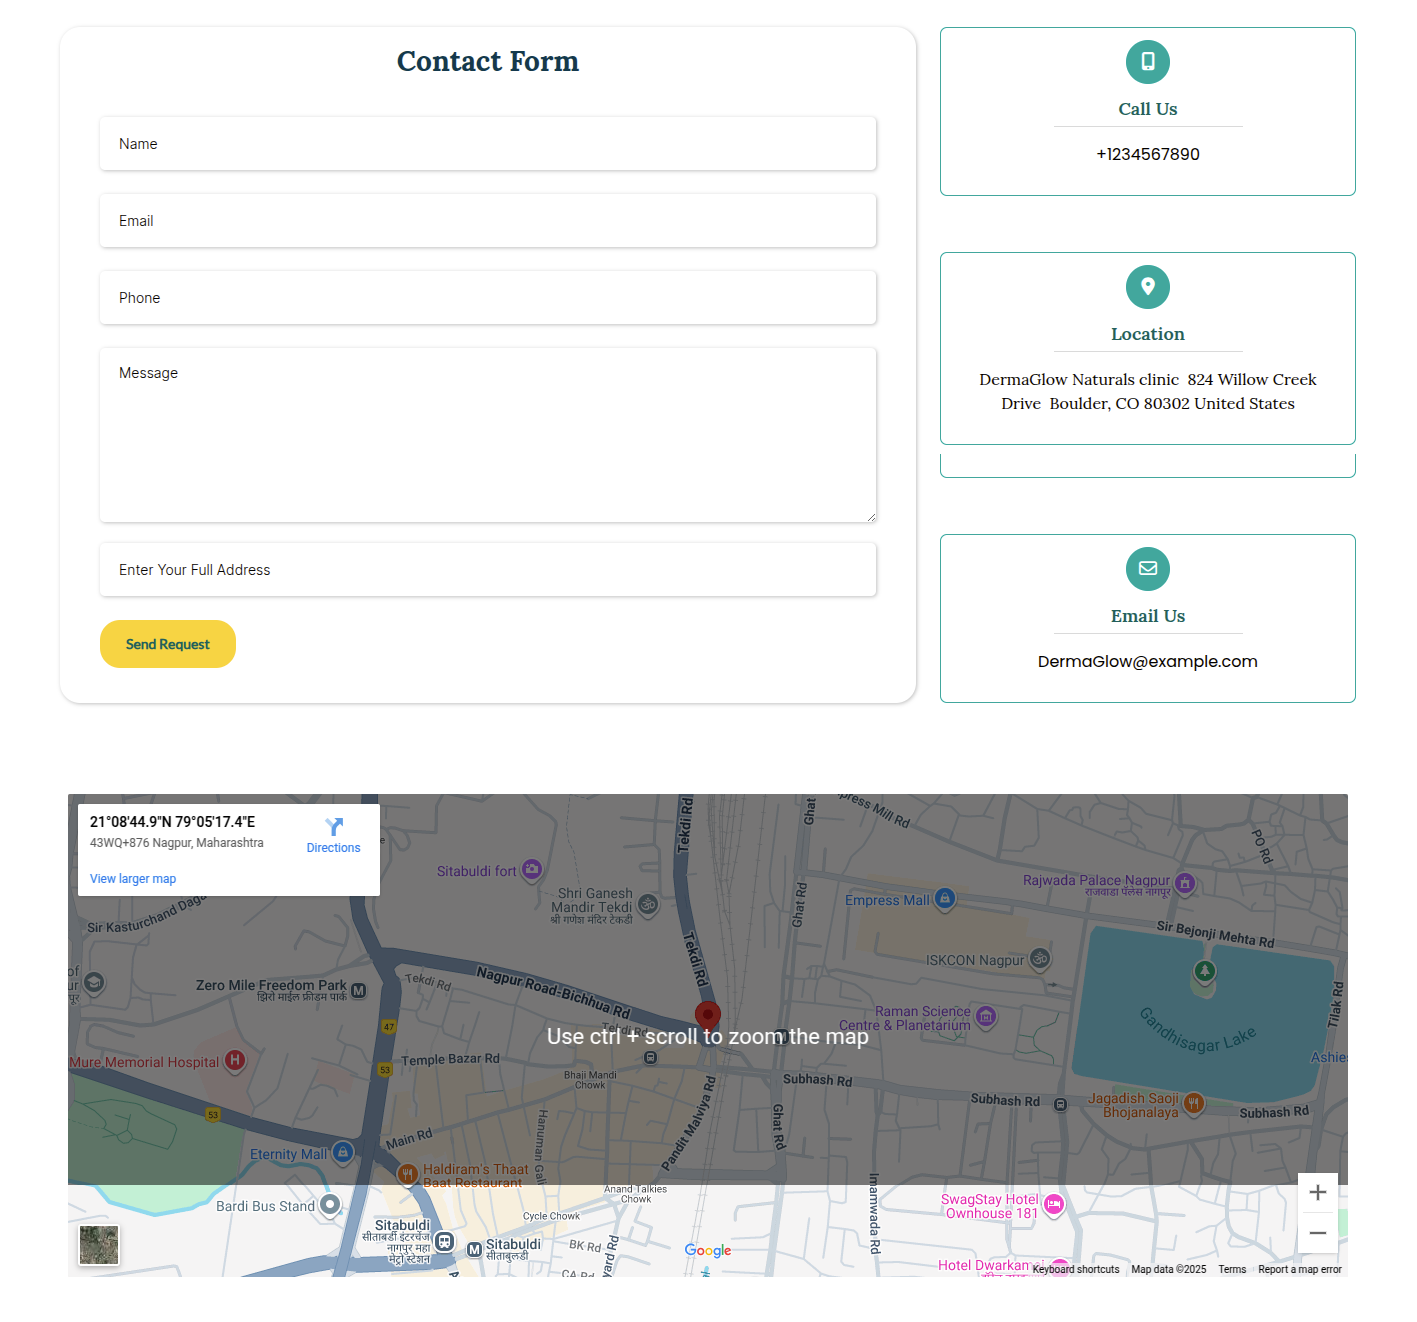Open the View larger map link
Screen dimensions: 1417x1322
pos(133,879)
